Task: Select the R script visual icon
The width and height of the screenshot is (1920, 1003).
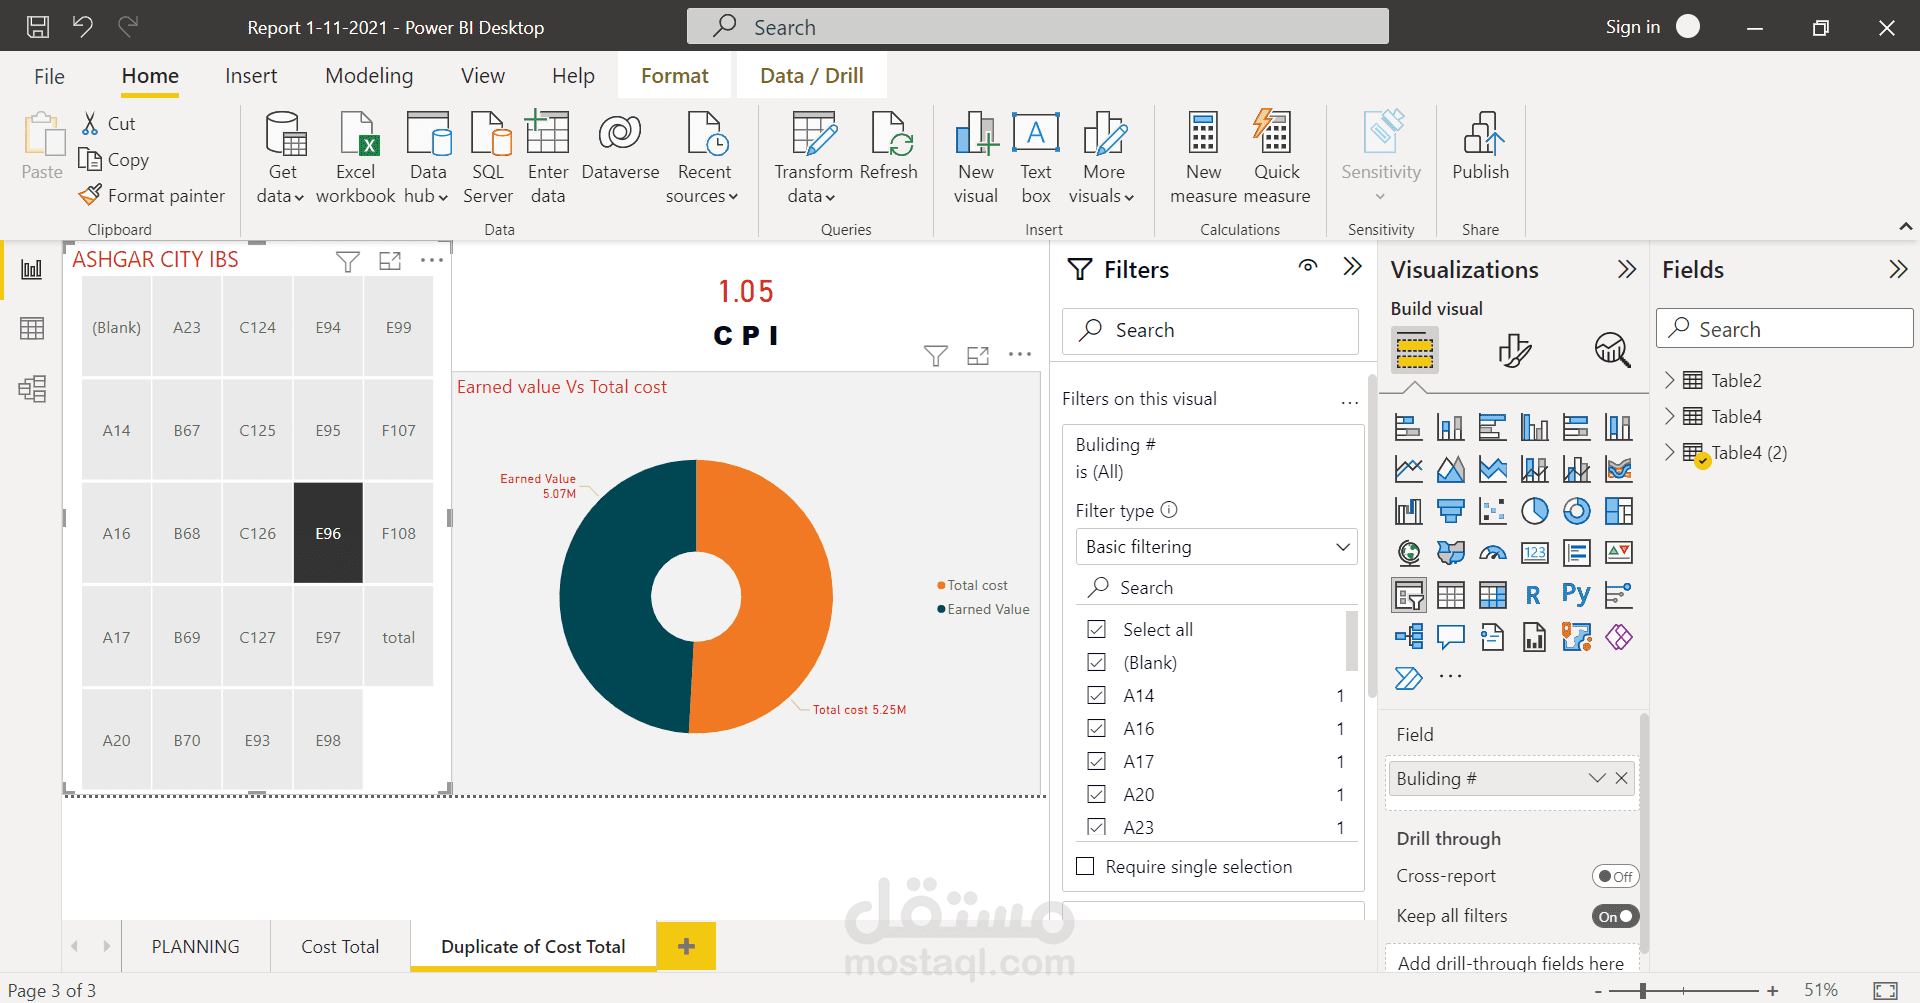Action: pyautogui.click(x=1534, y=594)
